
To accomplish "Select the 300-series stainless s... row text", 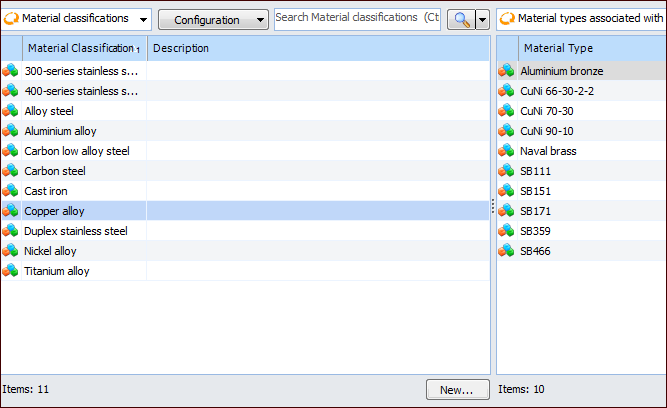I will point(81,71).
